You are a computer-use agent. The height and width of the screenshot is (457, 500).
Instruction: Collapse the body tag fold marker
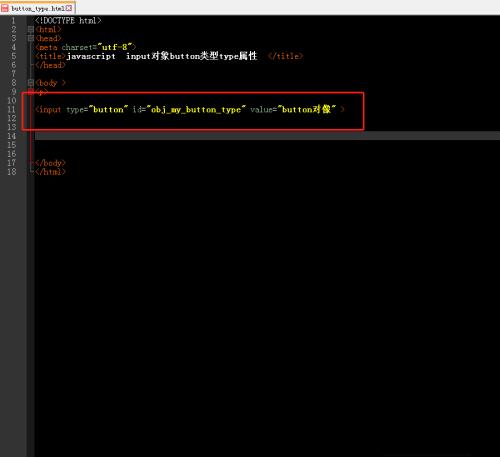(x=31, y=83)
